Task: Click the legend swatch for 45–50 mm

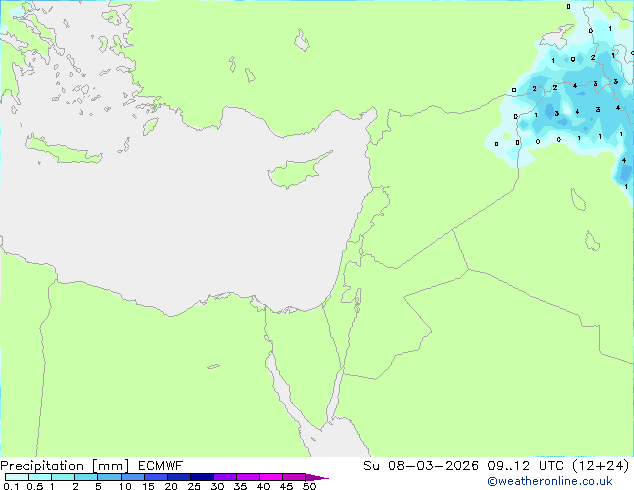Action: tap(294, 477)
